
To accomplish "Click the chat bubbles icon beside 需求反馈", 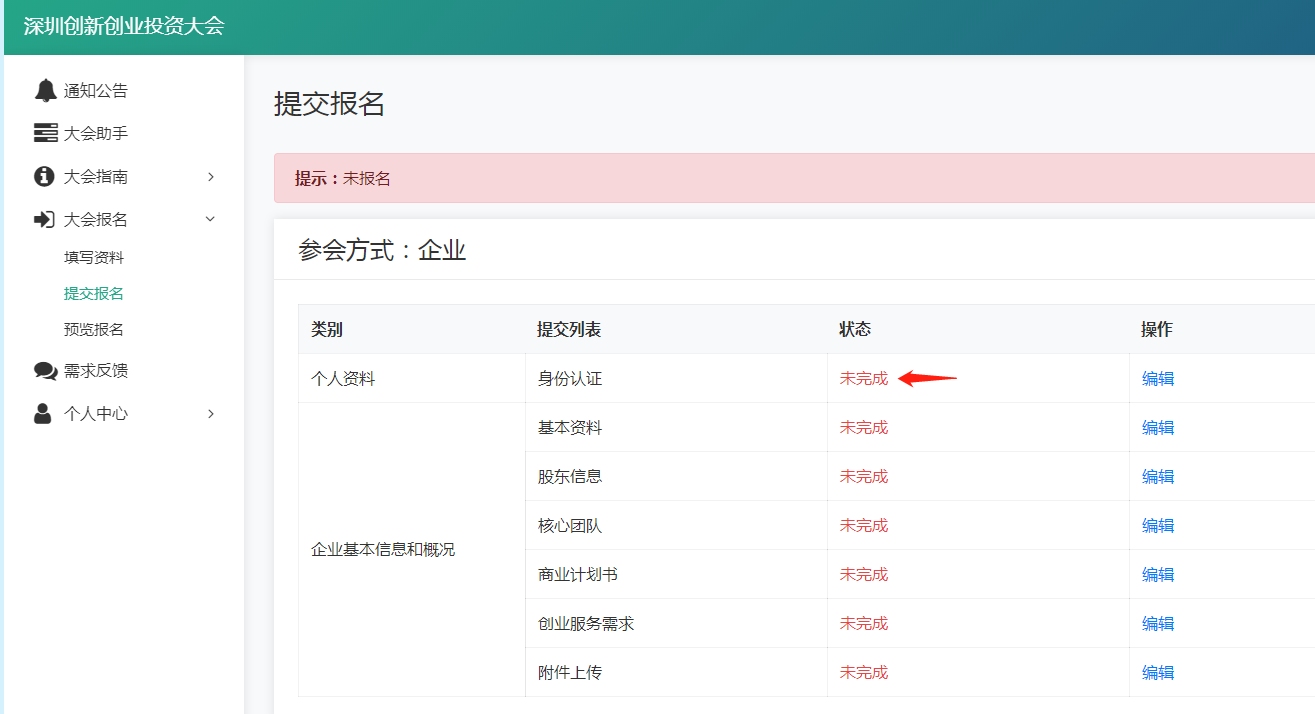I will (x=45, y=371).
